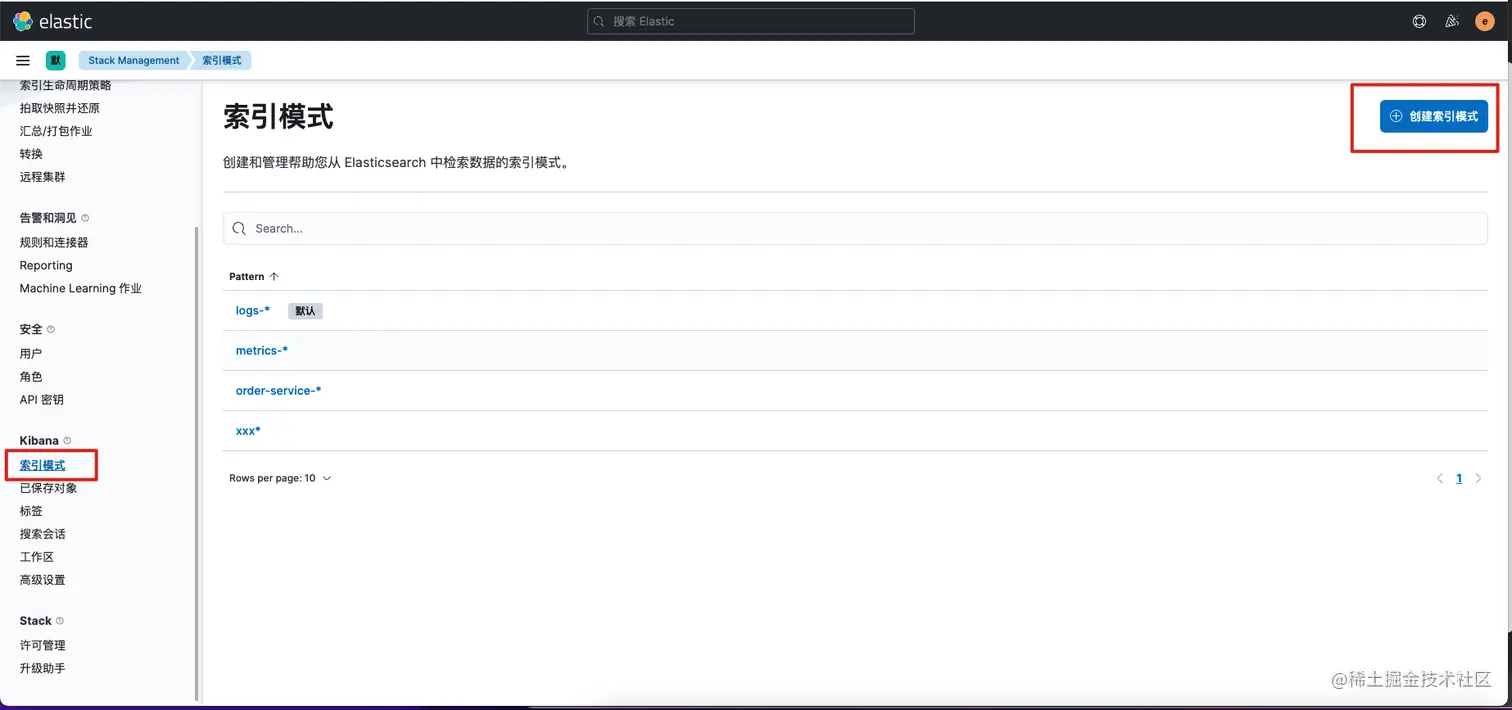Open API 密钥 in sidebar
Image resolution: width=1512 pixels, height=710 pixels.
click(41, 400)
